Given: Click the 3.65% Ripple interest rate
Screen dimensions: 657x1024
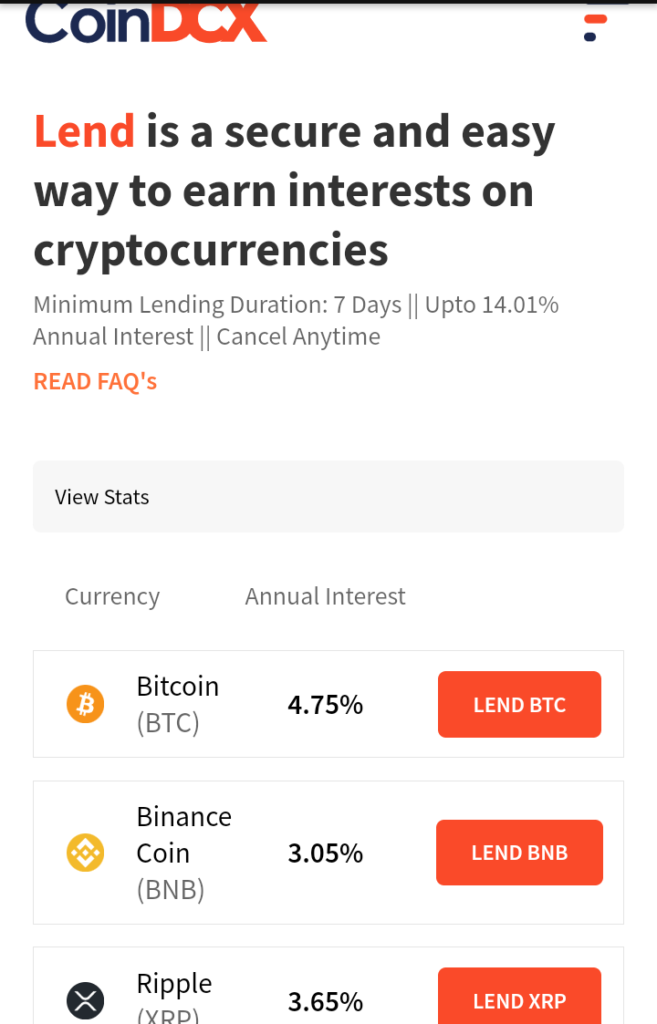Looking at the screenshot, I should pyautogui.click(x=325, y=1001).
